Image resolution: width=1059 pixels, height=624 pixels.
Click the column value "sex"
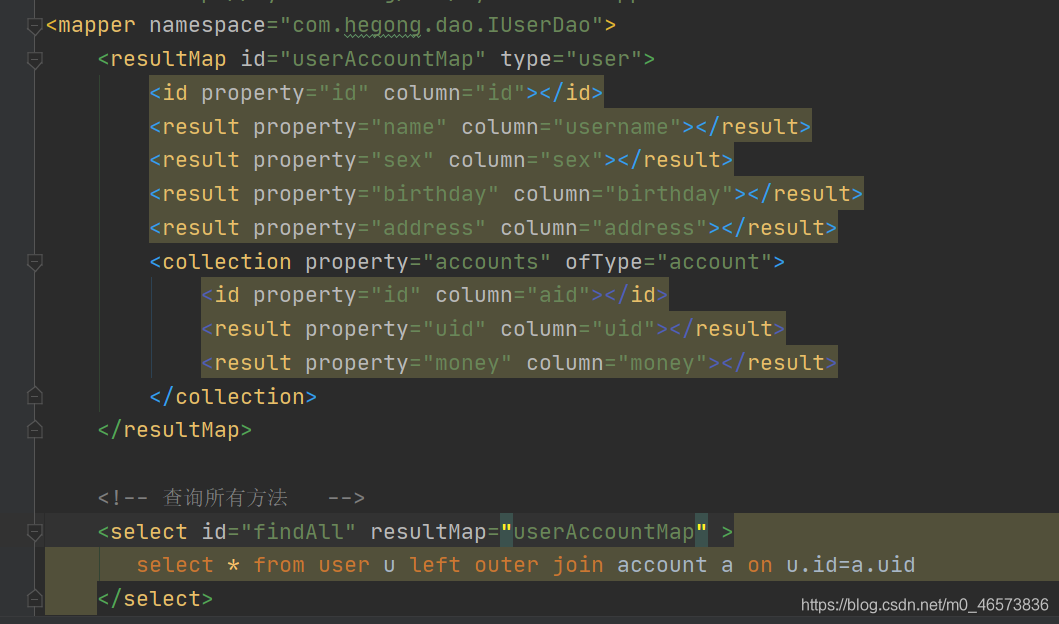571,161
